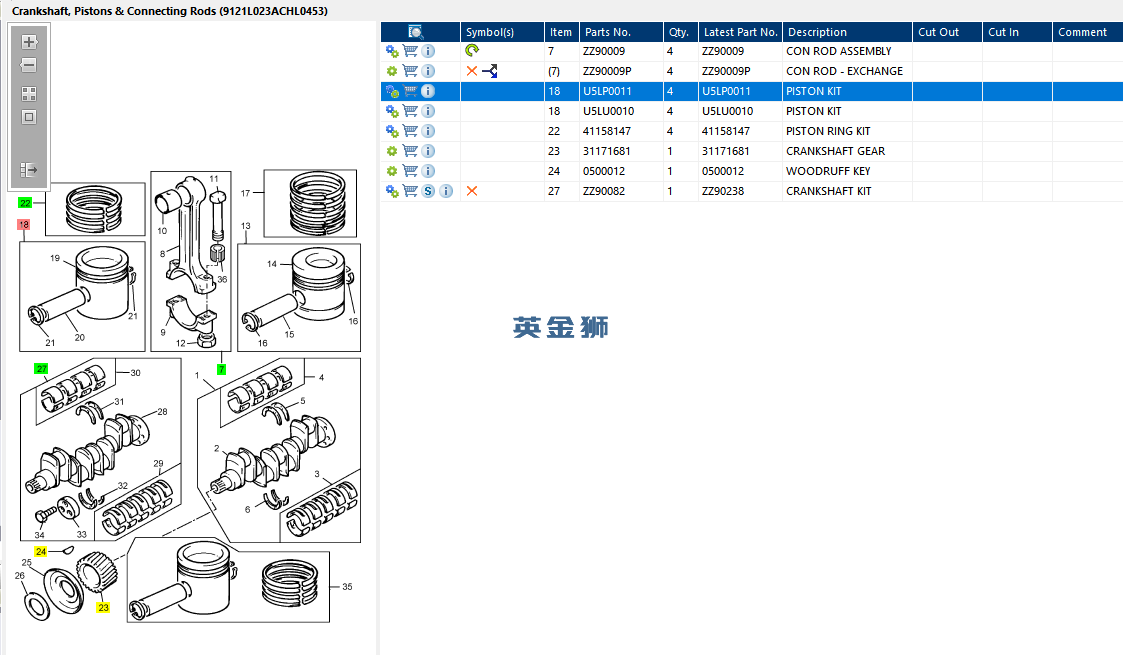Click the ZZ90238 latest part number
Viewport: 1123px width, 655px height.
click(x=723, y=191)
